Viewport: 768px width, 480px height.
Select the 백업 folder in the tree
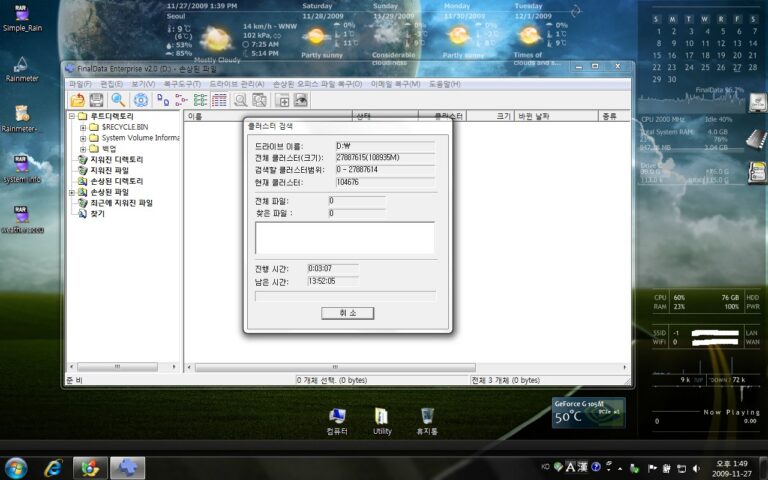point(109,148)
